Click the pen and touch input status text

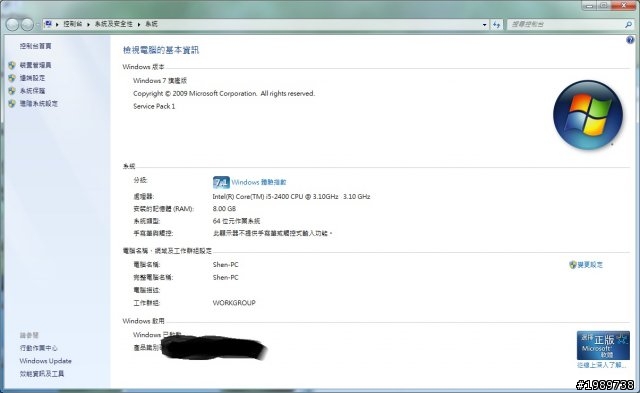click(x=273, y=233)
